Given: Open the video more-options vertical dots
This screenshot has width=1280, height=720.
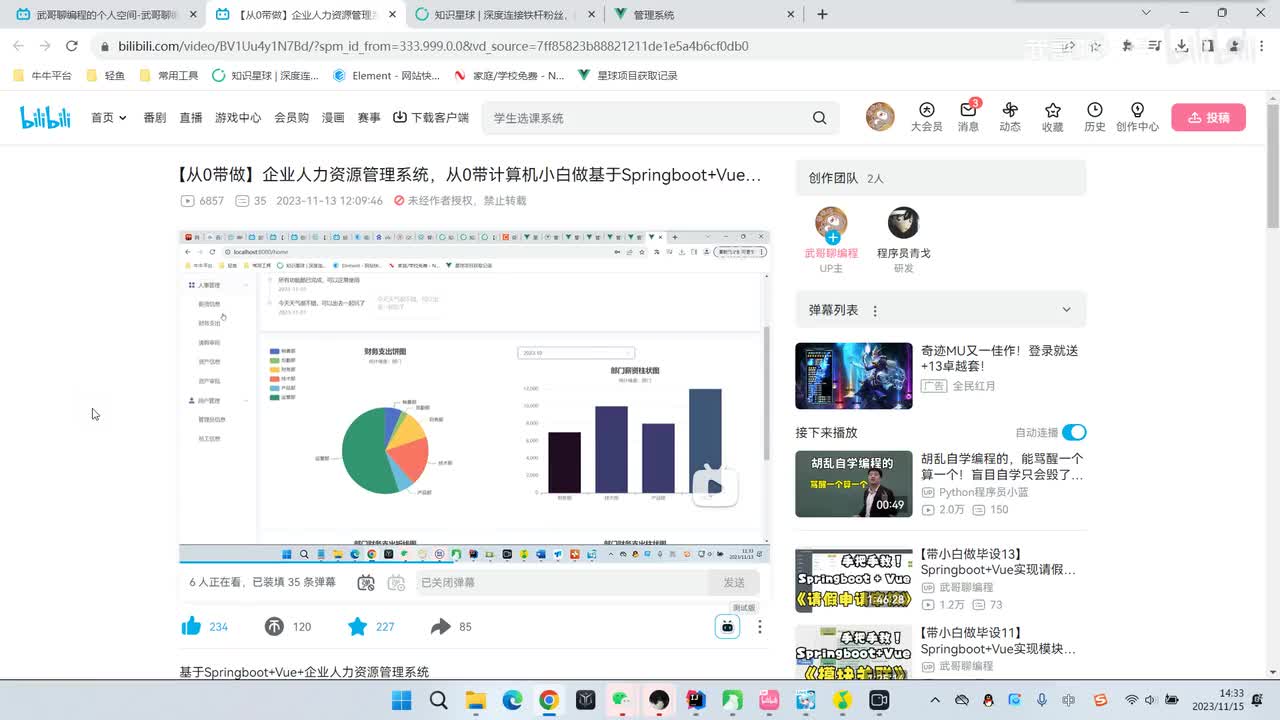Looking at the screenshot, I should (759, 627).
